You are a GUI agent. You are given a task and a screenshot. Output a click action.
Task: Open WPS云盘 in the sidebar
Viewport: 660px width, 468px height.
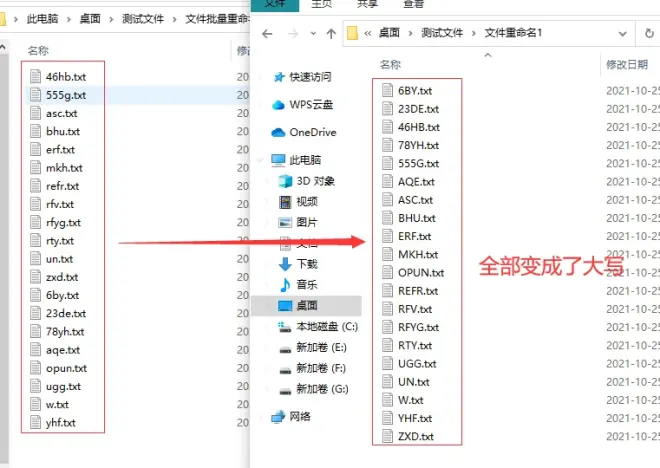(311, 105)
